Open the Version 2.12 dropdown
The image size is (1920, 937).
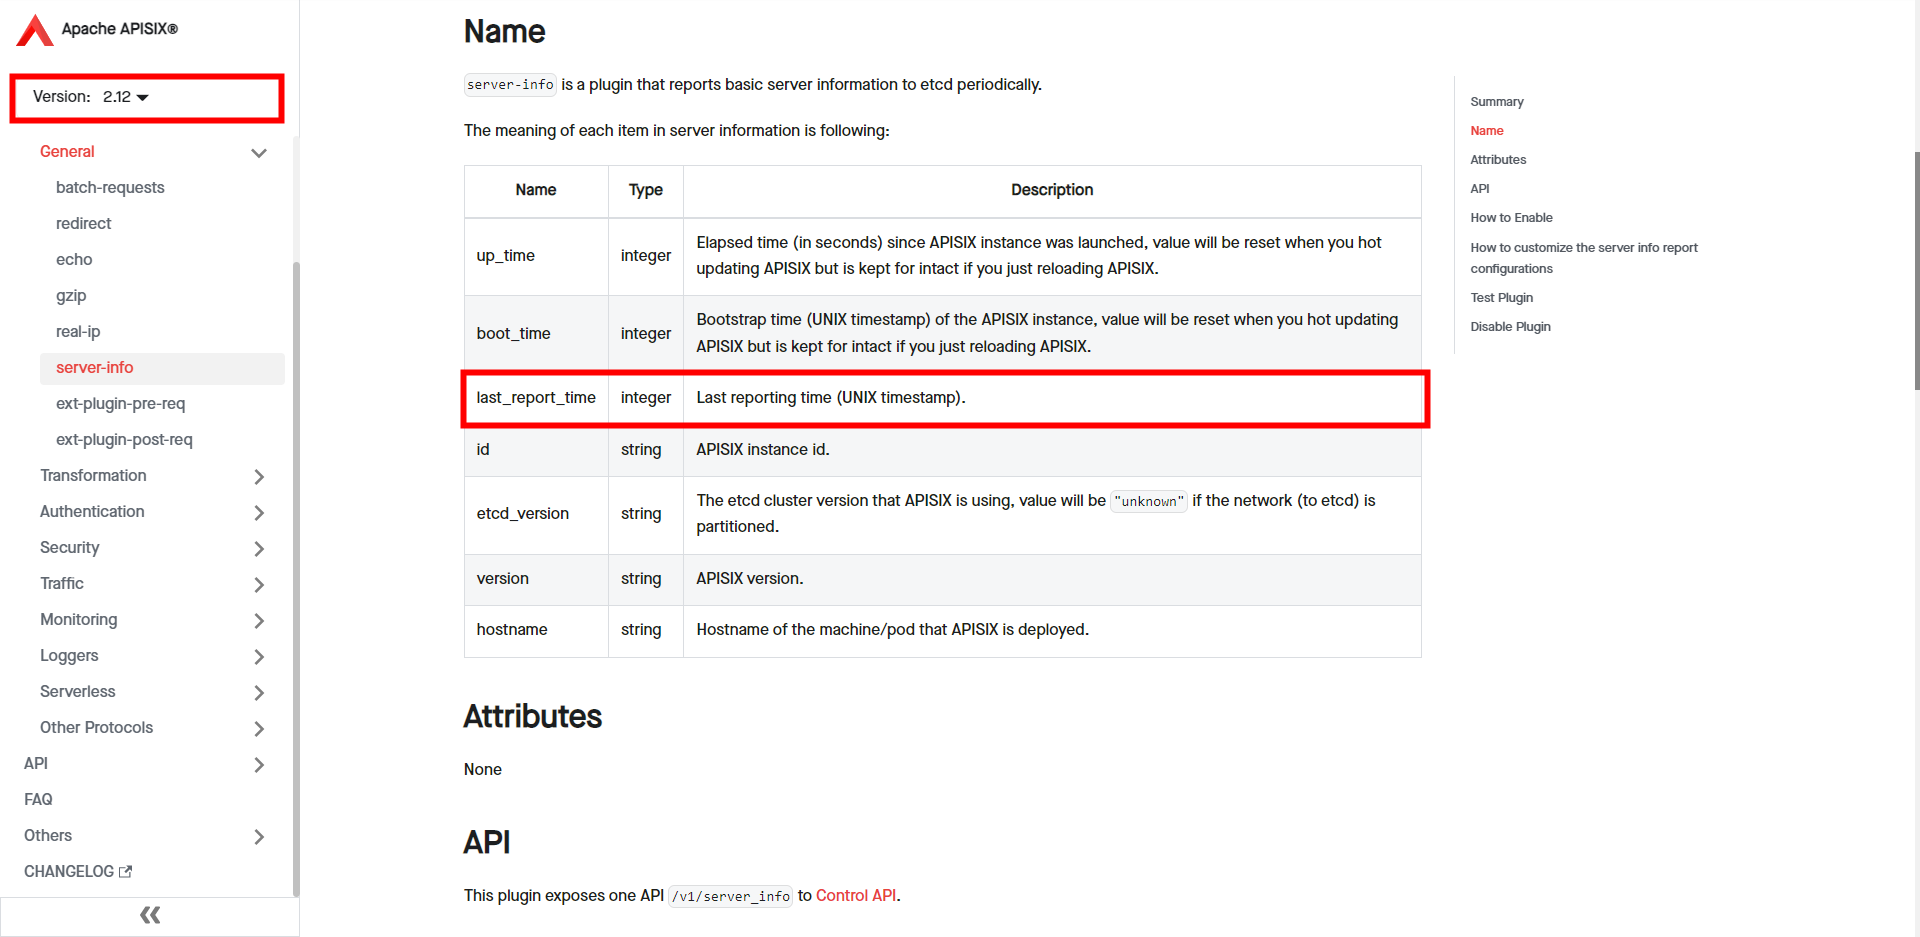point(91,97)
